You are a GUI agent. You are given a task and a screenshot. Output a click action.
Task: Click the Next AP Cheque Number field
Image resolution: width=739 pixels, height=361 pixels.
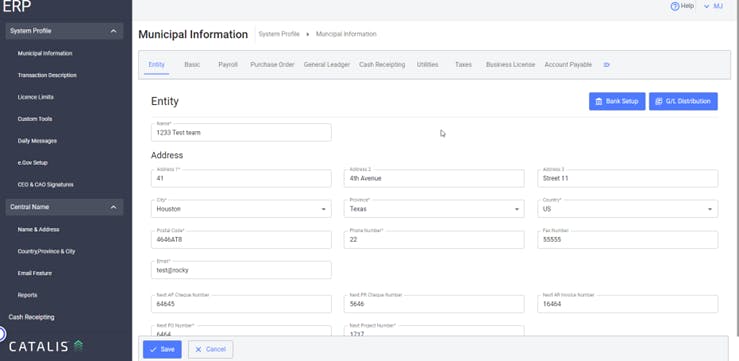(241, 304)
